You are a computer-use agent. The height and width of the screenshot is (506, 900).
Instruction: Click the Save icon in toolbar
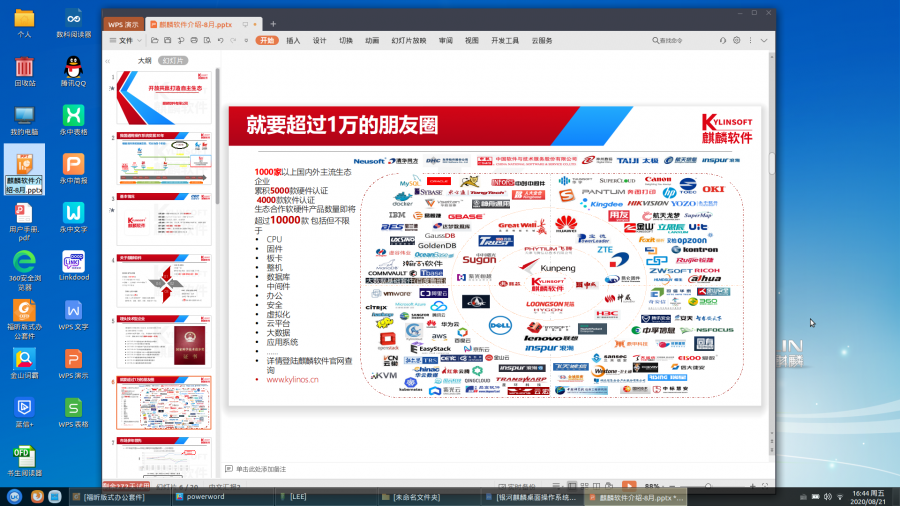[168, 41]
